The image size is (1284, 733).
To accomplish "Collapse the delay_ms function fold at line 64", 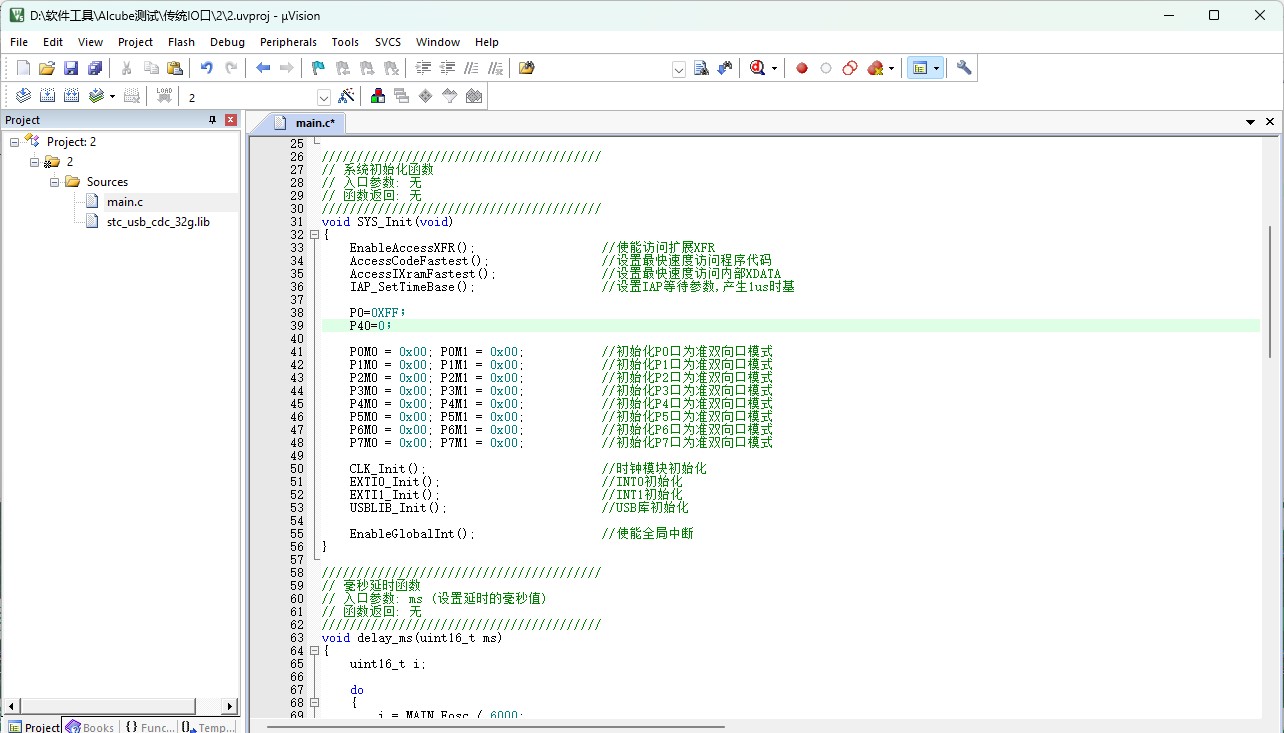I will point(313,651).
